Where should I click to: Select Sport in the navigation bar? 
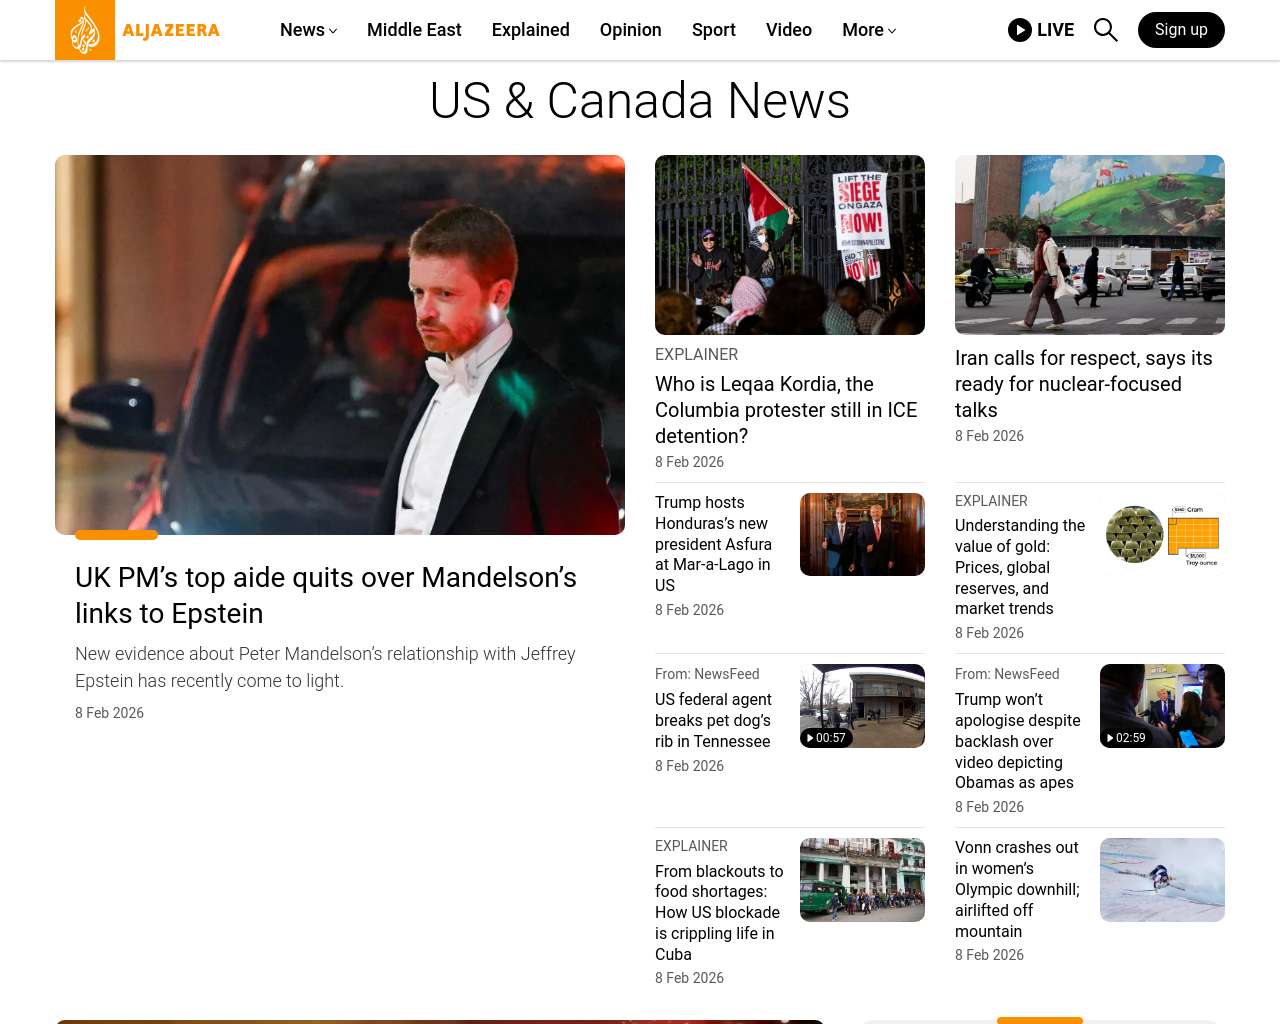pos(713,30)
